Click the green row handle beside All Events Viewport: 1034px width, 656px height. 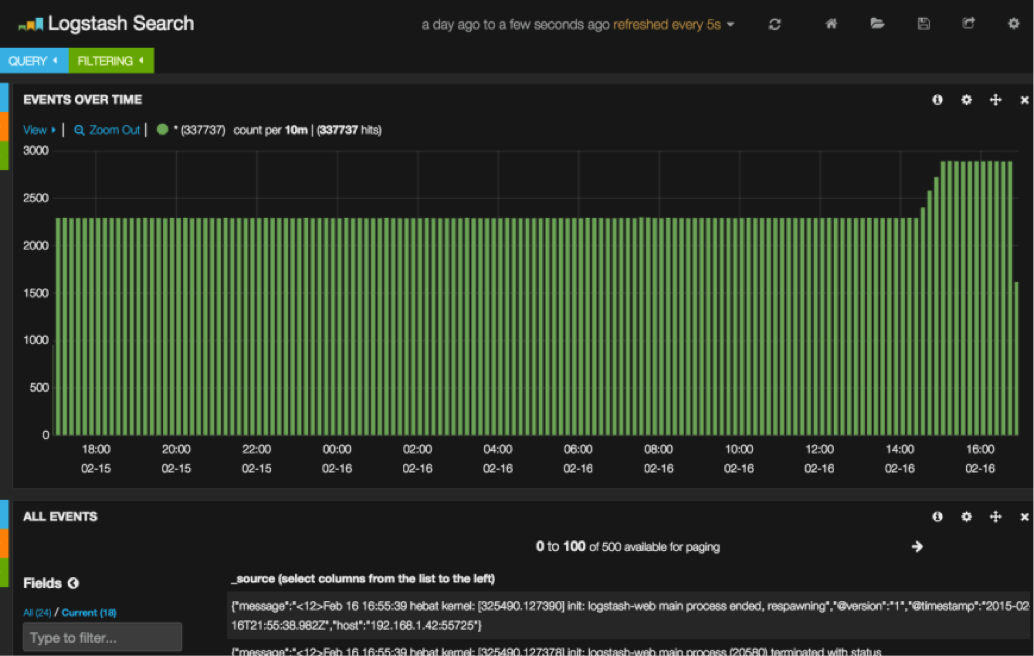pyautogui.click(x=4, y=573)
